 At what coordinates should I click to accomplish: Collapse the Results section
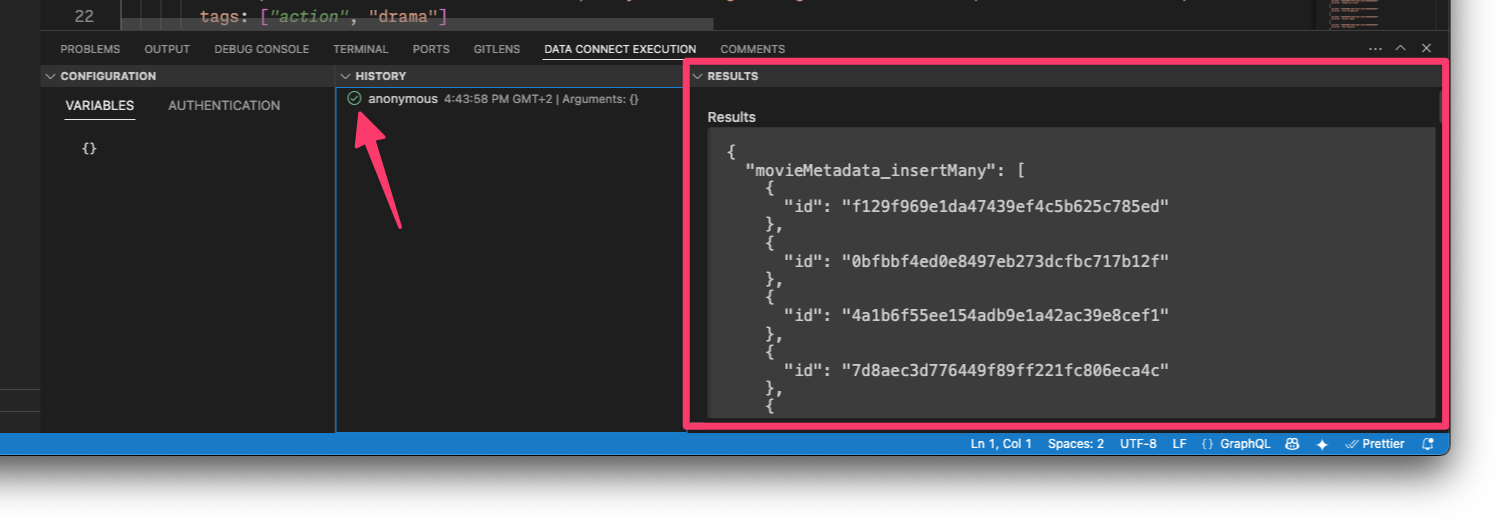pos(698,76)
